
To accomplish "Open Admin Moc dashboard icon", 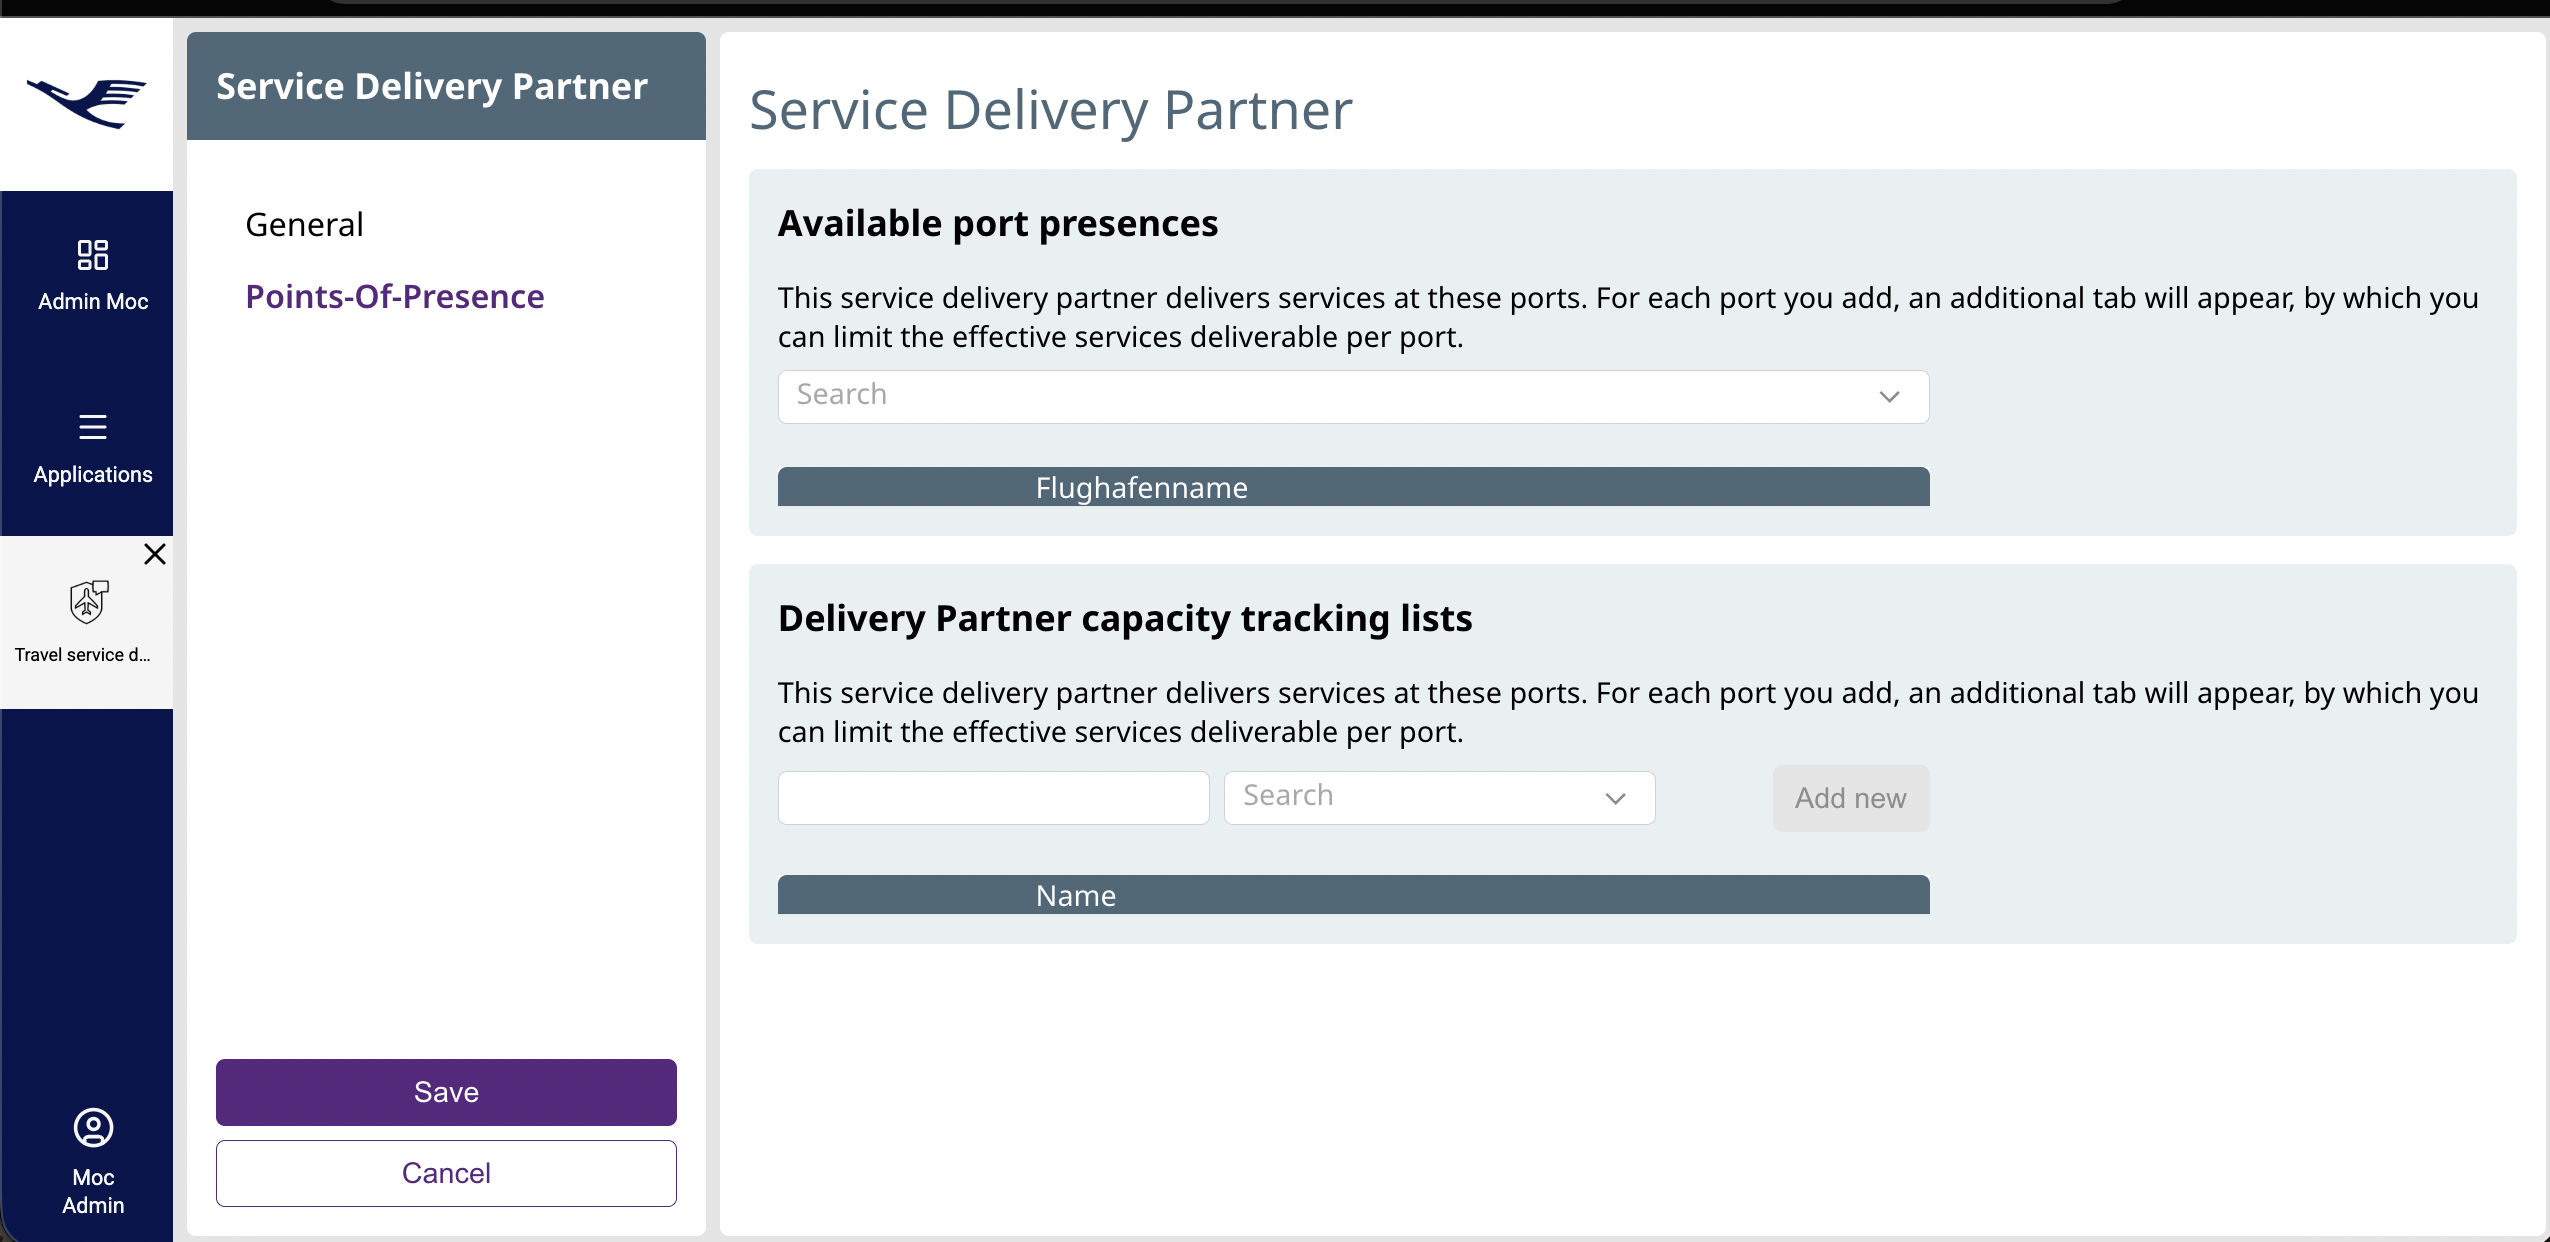I will (x=93, y=255).
